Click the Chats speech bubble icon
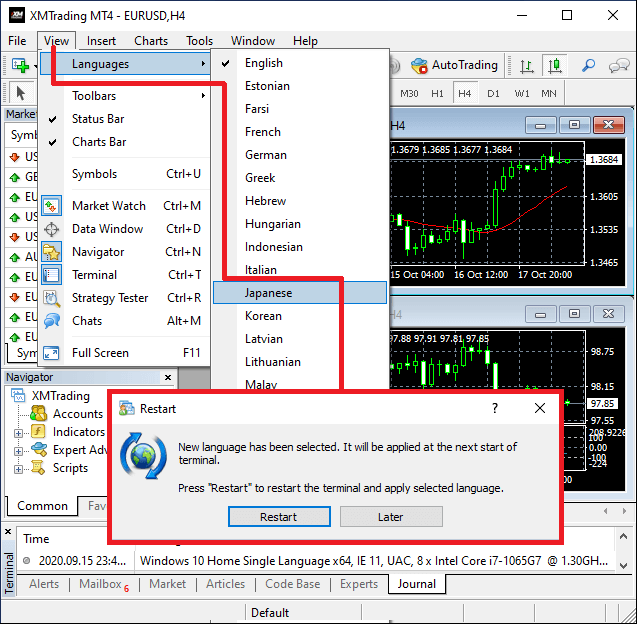 (53, 321)
